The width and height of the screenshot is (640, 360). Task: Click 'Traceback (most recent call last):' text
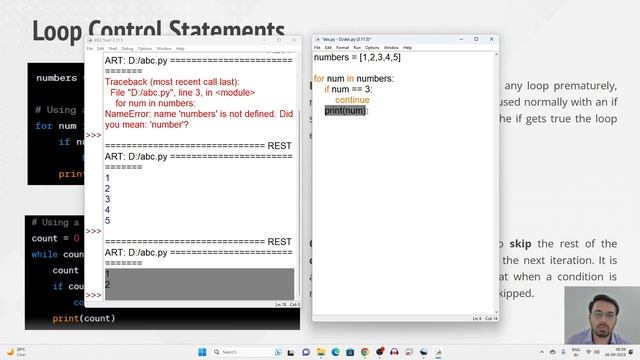click(172, 82)
